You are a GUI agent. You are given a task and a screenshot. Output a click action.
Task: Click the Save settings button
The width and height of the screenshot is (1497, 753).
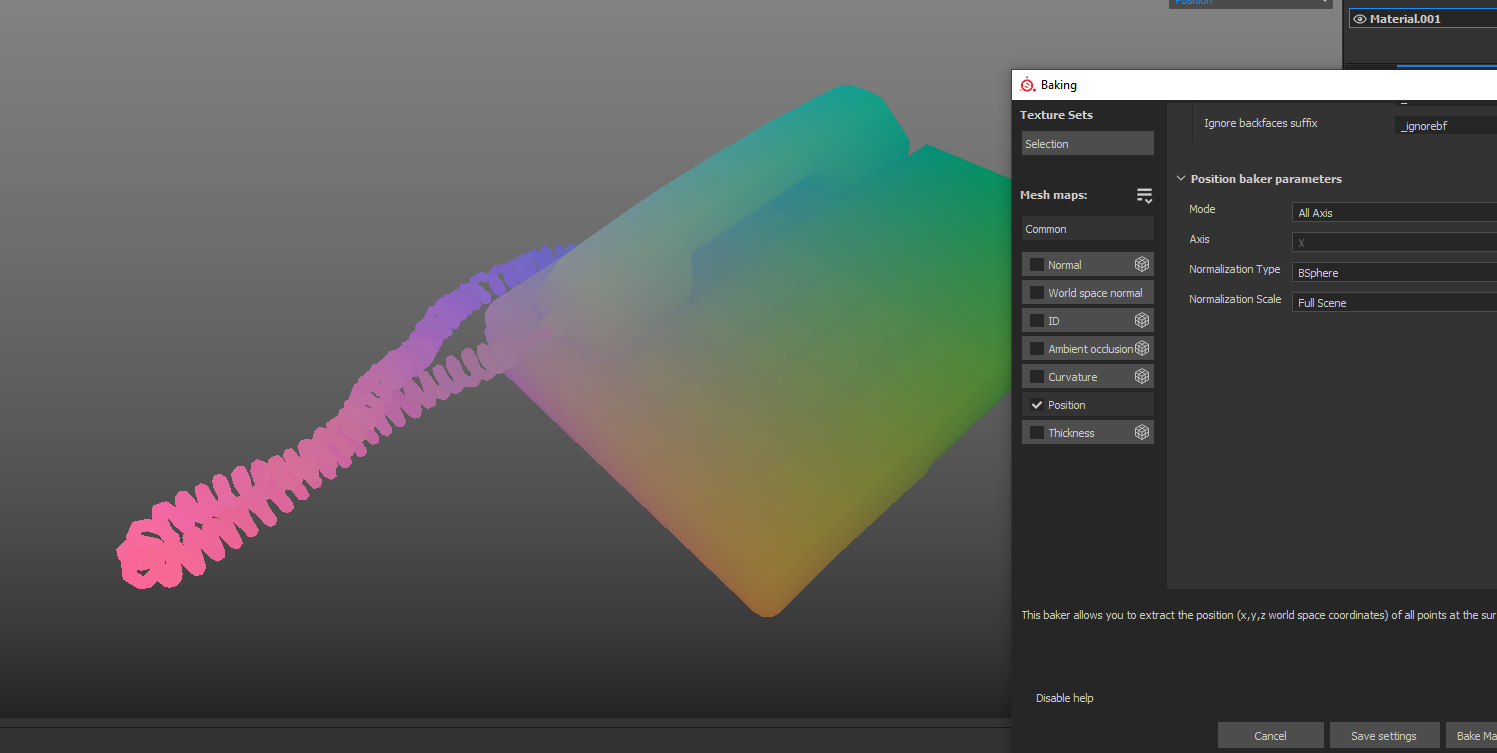[x=1384, y=736]
